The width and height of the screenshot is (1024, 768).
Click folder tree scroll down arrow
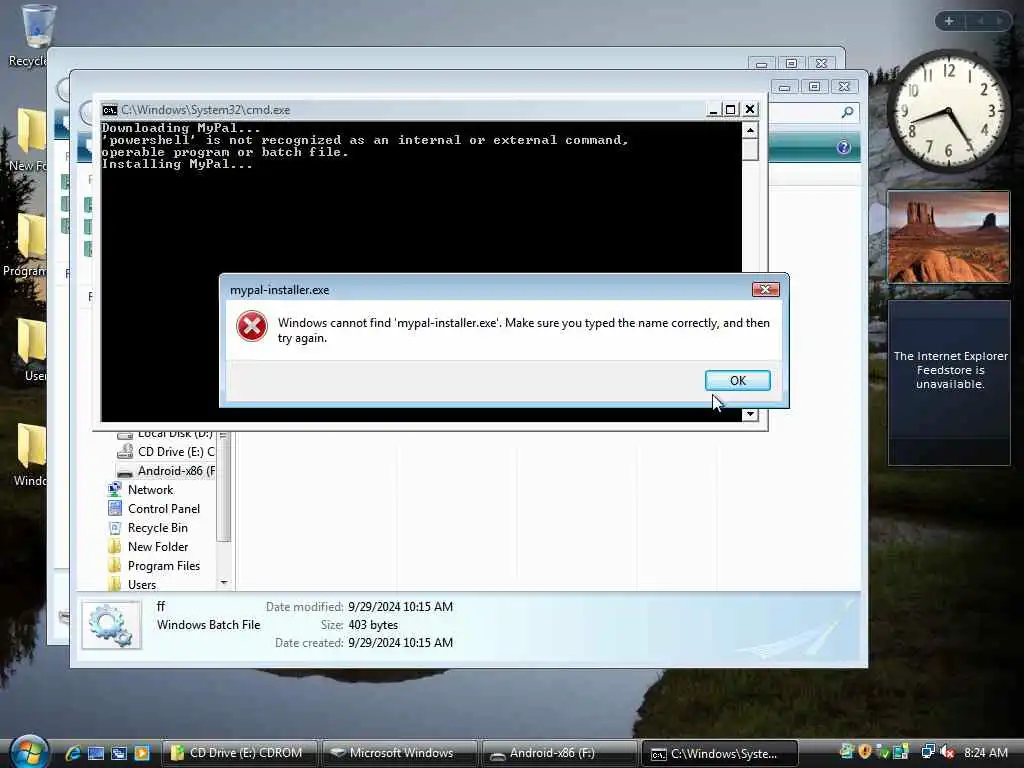(224, 583)
